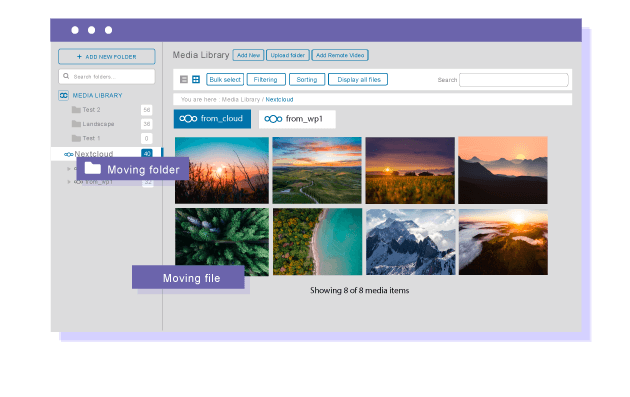Select the Media Library root icon
The image size is (630, 397).
coord(63,95)
